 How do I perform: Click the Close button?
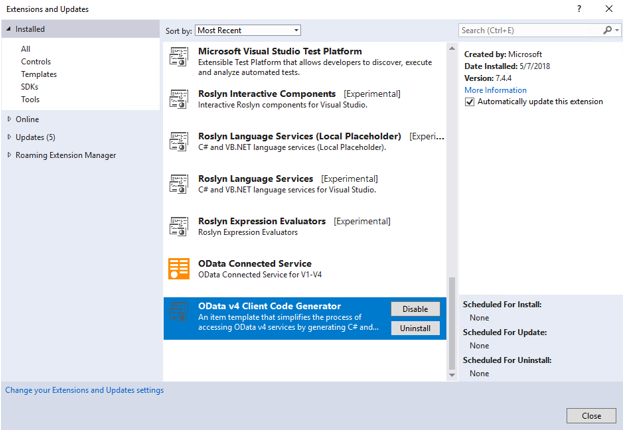591,416
